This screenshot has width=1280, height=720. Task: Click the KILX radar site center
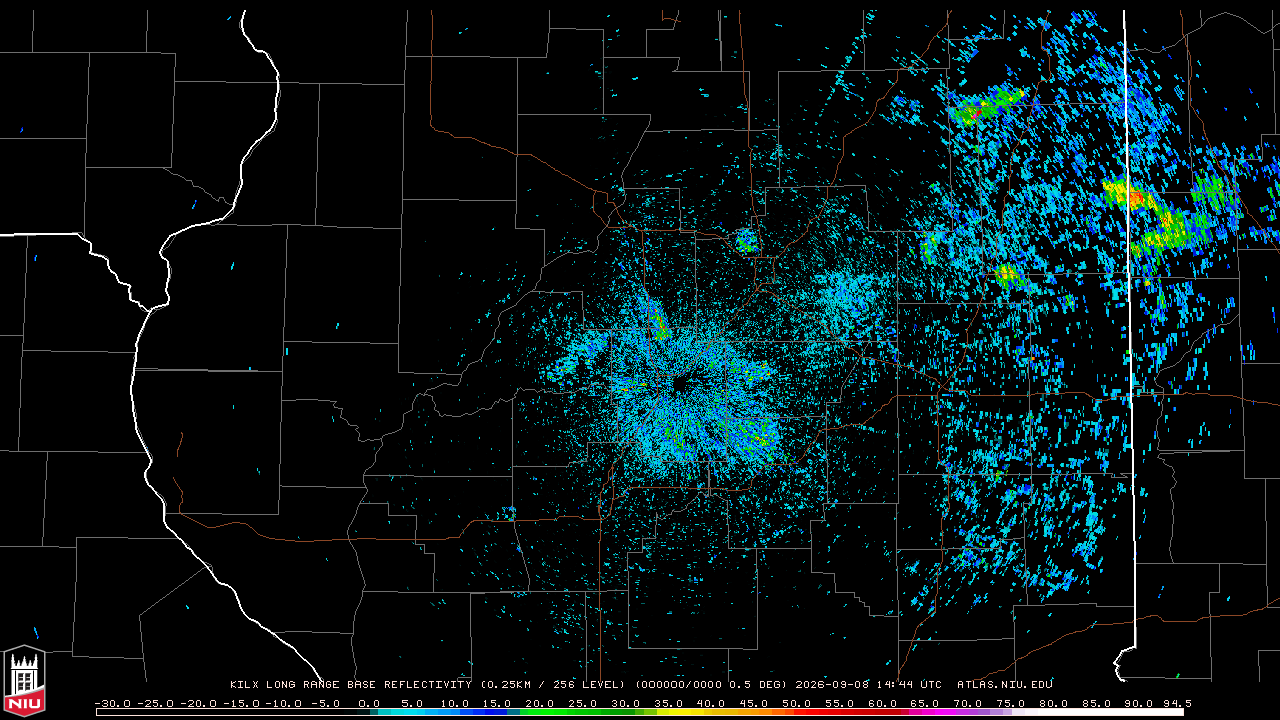680,384
